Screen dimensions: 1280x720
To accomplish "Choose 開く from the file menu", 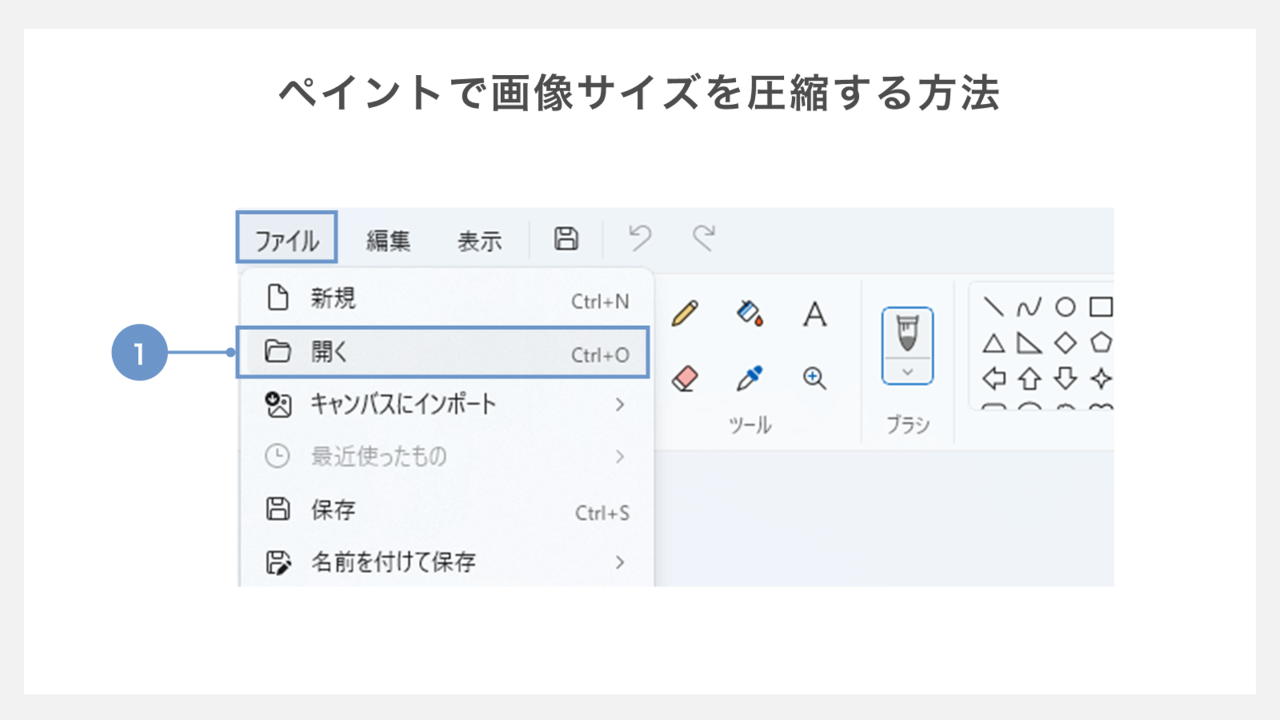I will coord(443,351).
